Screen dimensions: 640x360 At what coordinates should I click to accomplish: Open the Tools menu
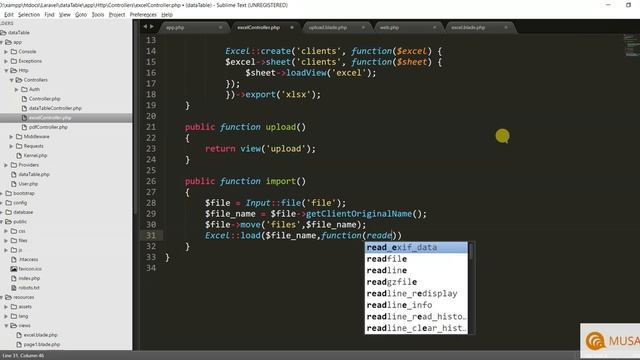point(98,14)
